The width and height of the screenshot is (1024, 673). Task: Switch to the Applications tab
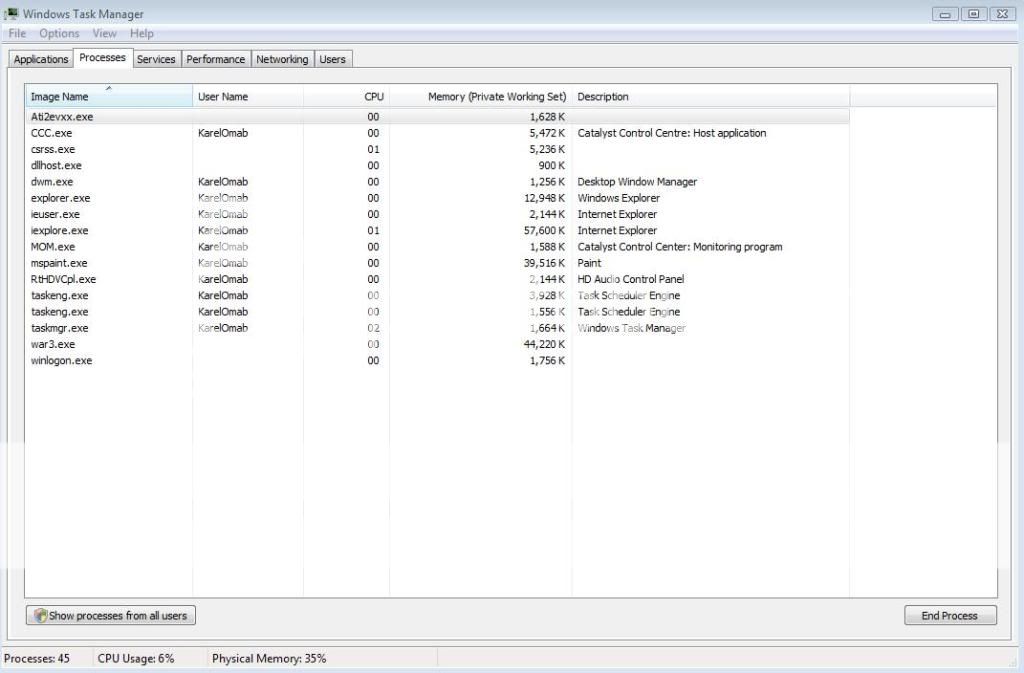pyautogui.click(x=41, y=59)
